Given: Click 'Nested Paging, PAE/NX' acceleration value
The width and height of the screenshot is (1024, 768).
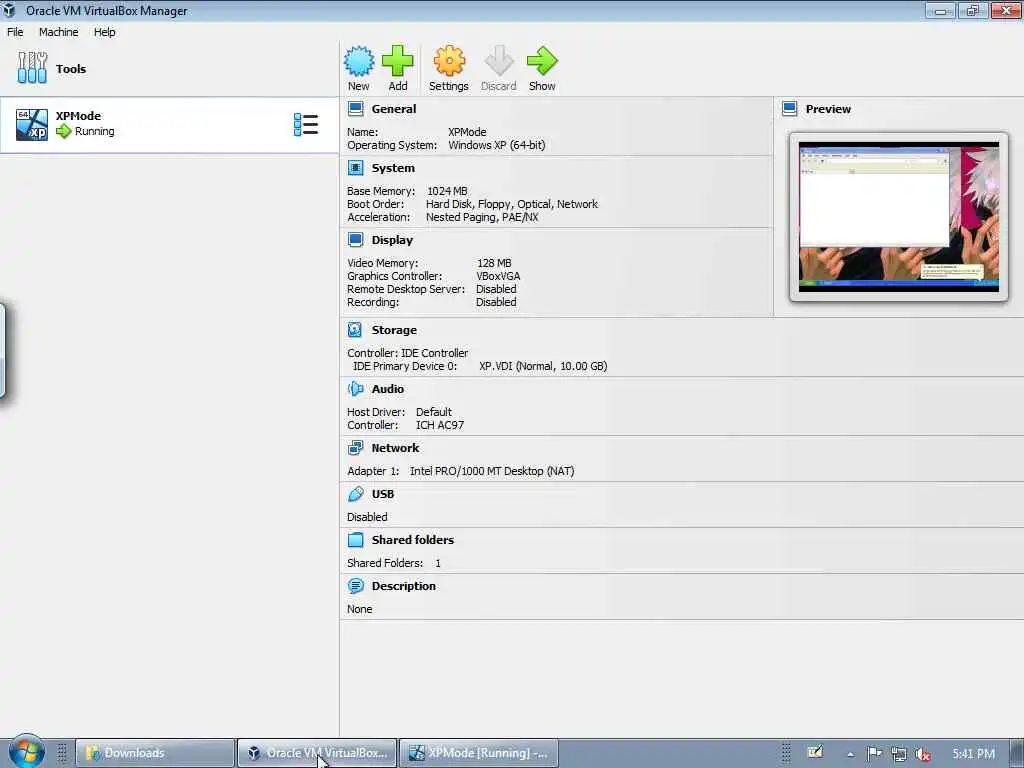Looking at the screenshot, I should coord(482,217).
